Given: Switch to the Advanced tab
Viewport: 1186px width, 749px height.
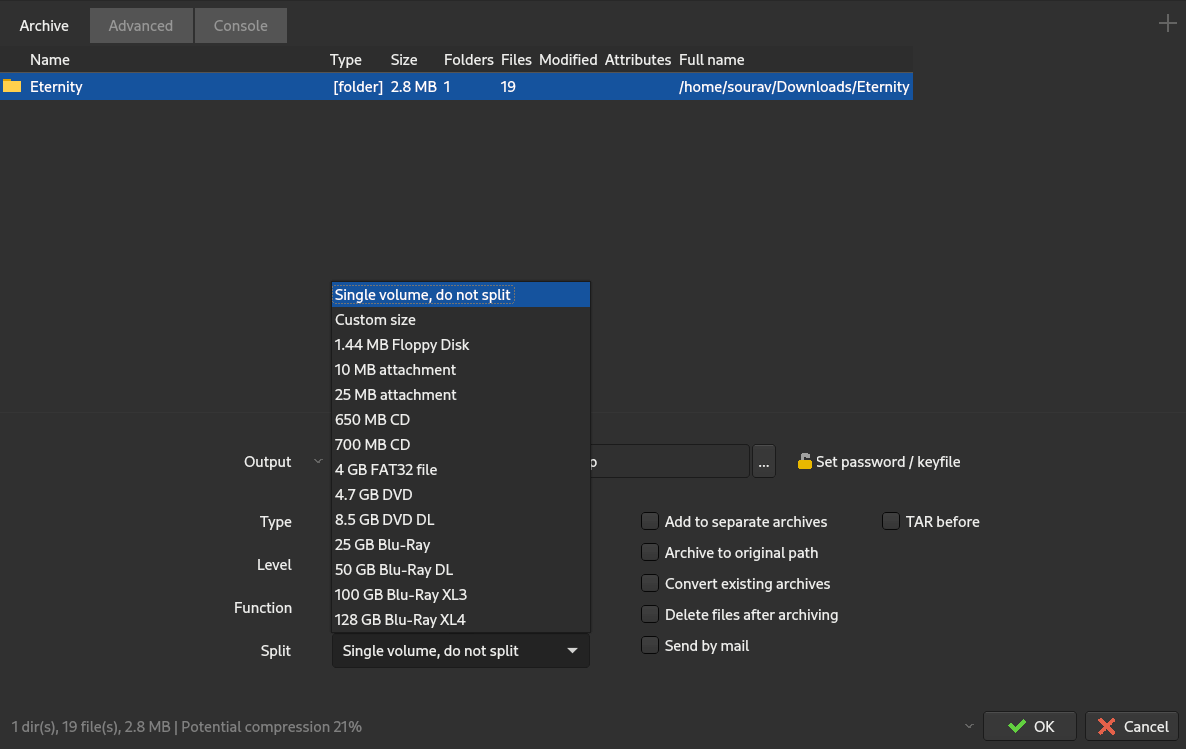Looking at the screenshot, I should click(x=140, y=26).
